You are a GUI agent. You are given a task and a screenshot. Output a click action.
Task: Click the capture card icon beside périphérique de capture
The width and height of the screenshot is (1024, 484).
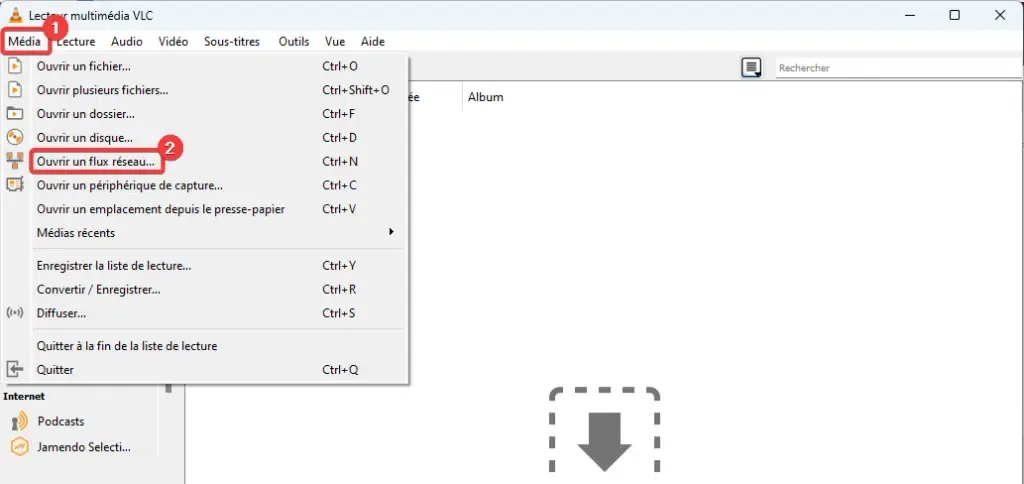14,185
